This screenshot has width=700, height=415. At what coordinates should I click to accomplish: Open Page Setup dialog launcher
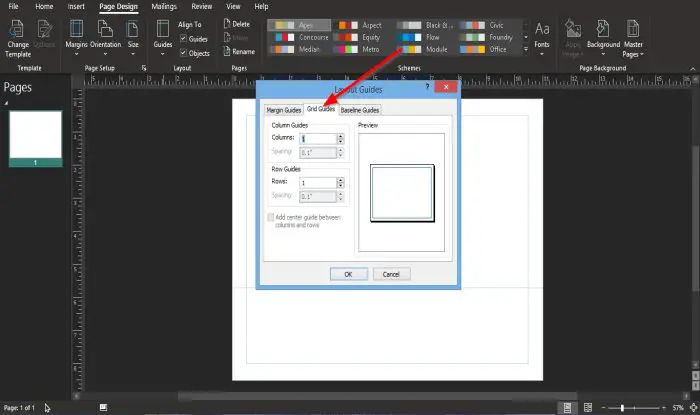tap(144, 68)
